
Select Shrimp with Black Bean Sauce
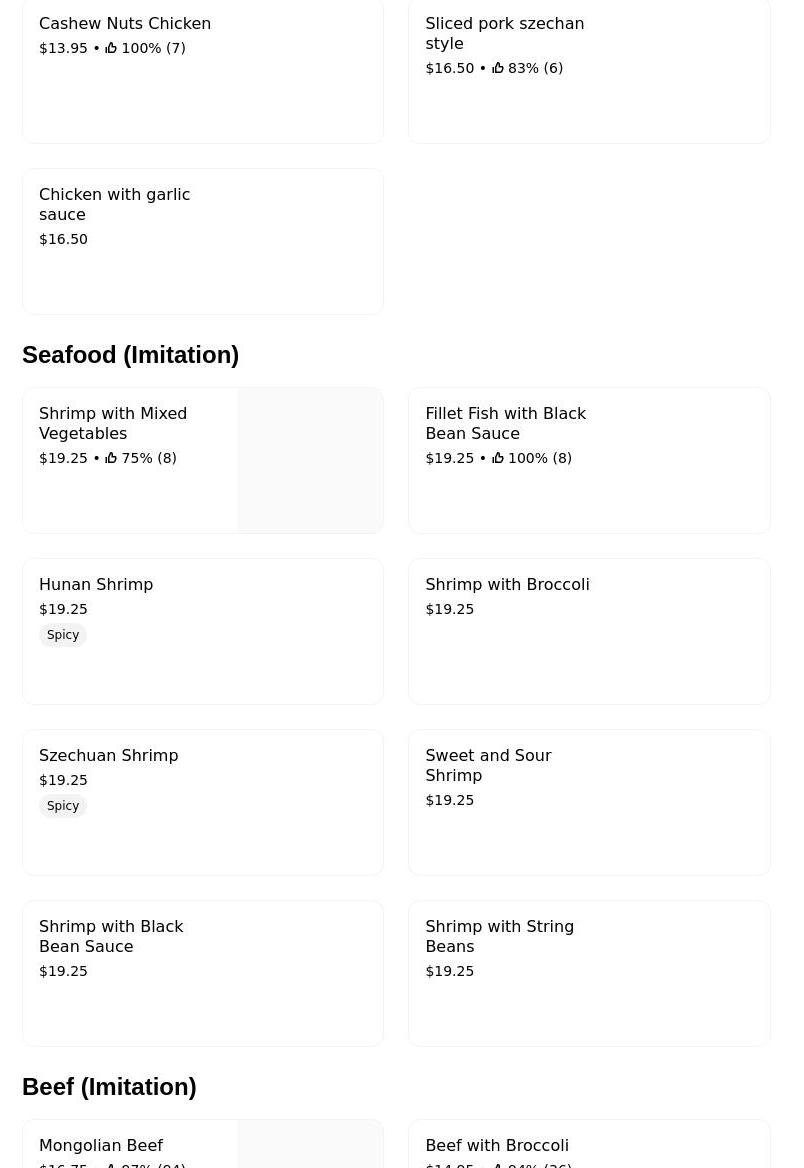coord(203,973)
